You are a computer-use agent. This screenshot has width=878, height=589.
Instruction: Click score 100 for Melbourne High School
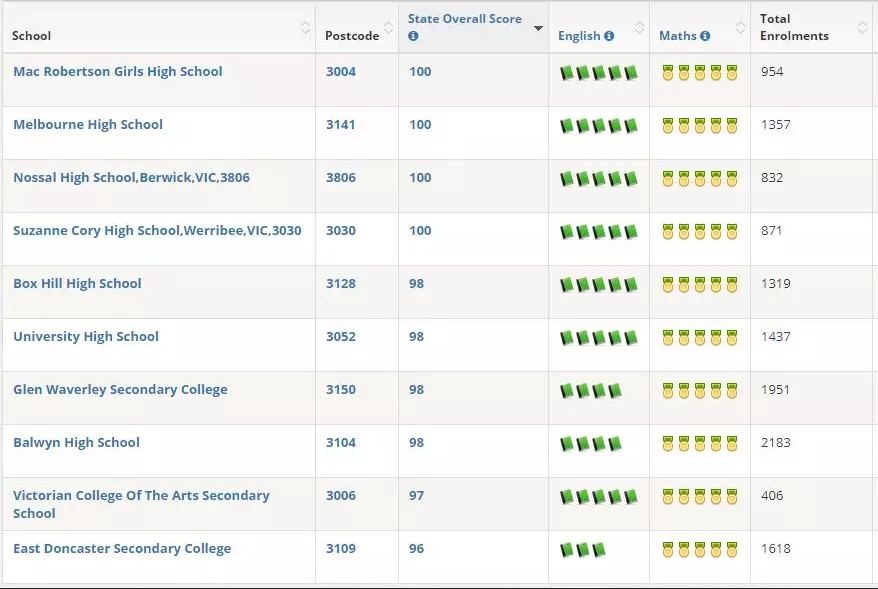click(420, 124)
